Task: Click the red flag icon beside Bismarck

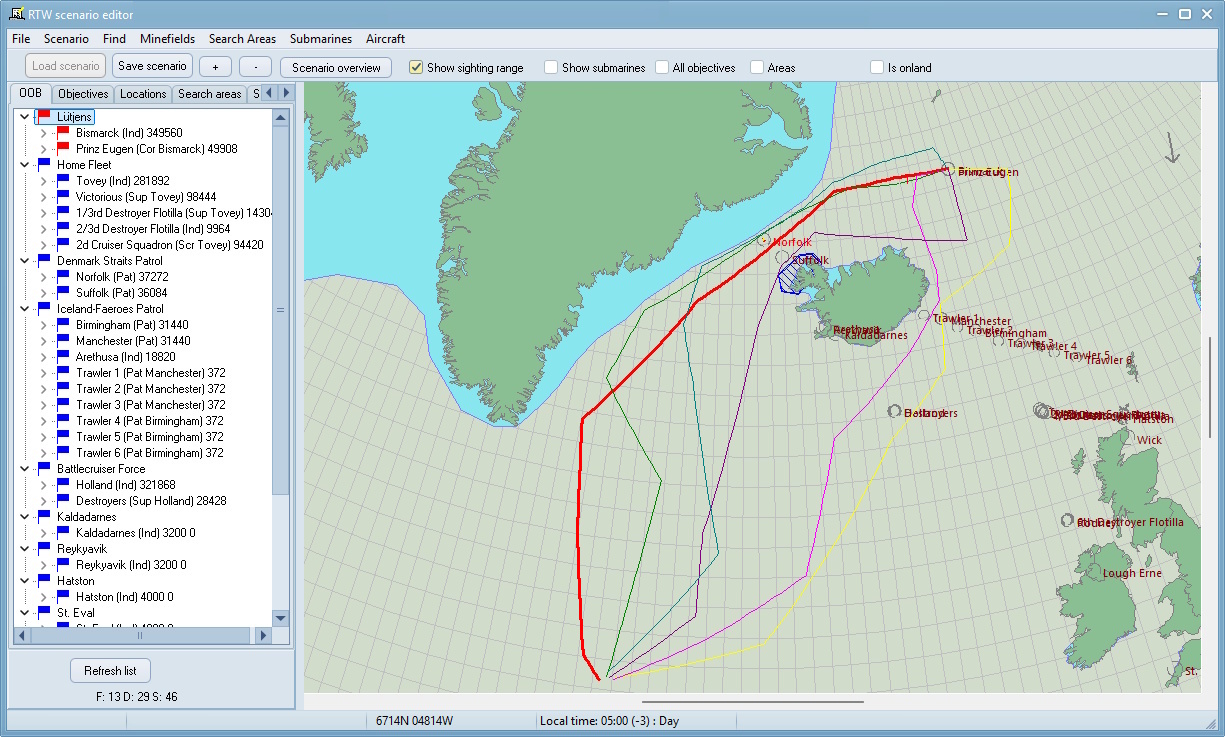Action: coord(63,132)
